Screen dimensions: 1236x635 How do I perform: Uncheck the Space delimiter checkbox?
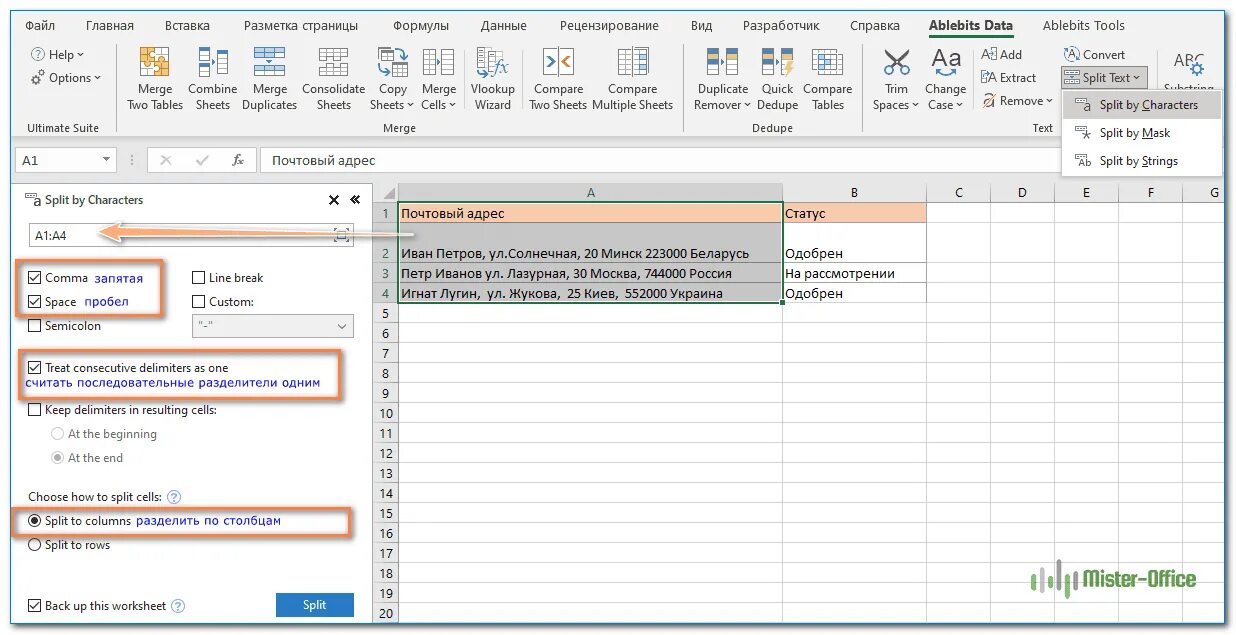(x=36, y=302)
